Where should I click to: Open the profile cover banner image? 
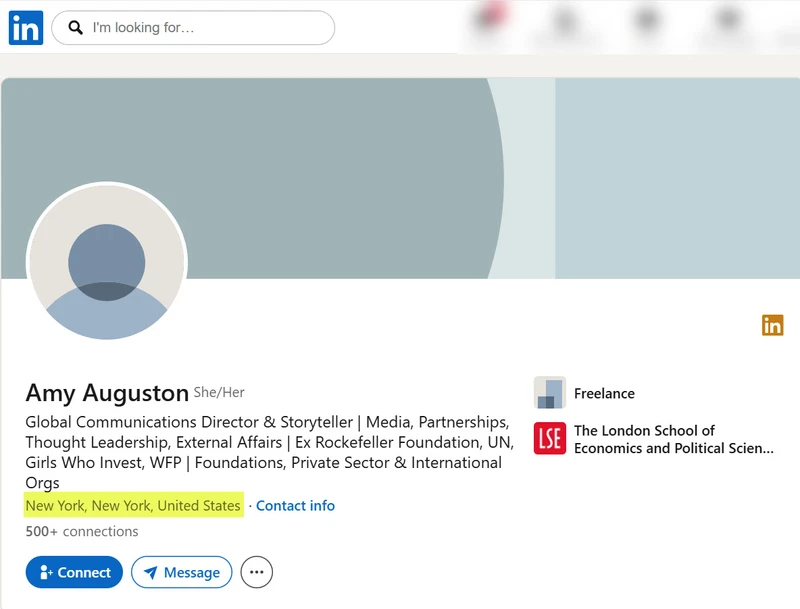point(400,179)
